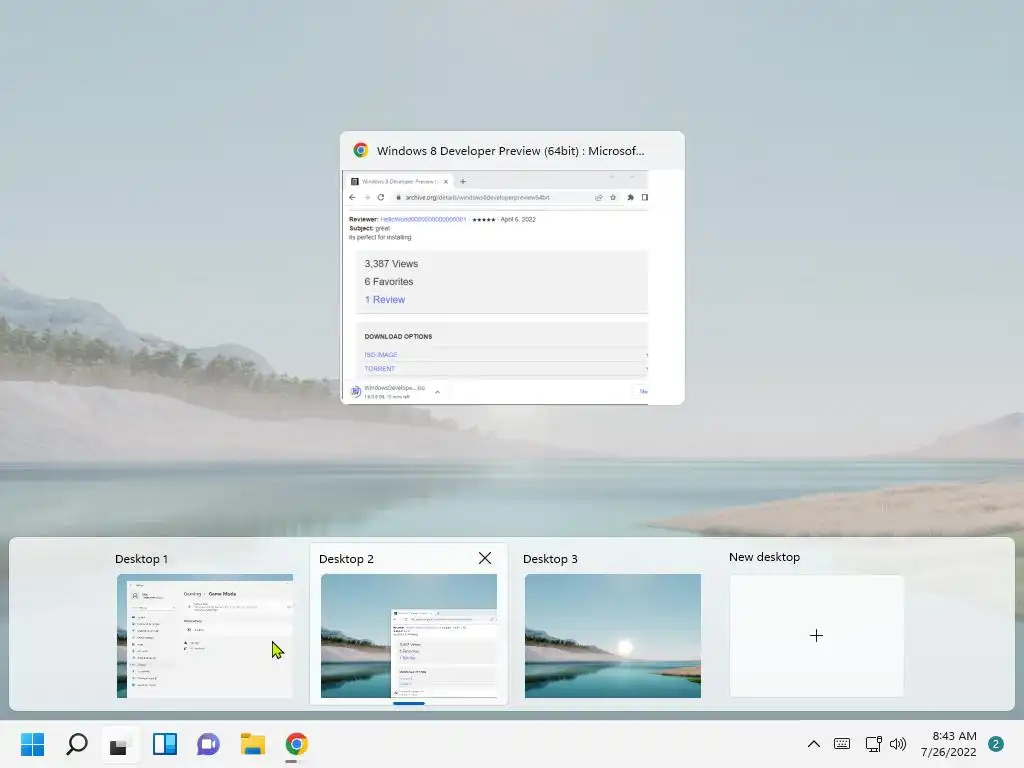This screenshot has width=1024, height=768.
Task: Click the Desktop 1 name label
Action: tap(141, 559)
